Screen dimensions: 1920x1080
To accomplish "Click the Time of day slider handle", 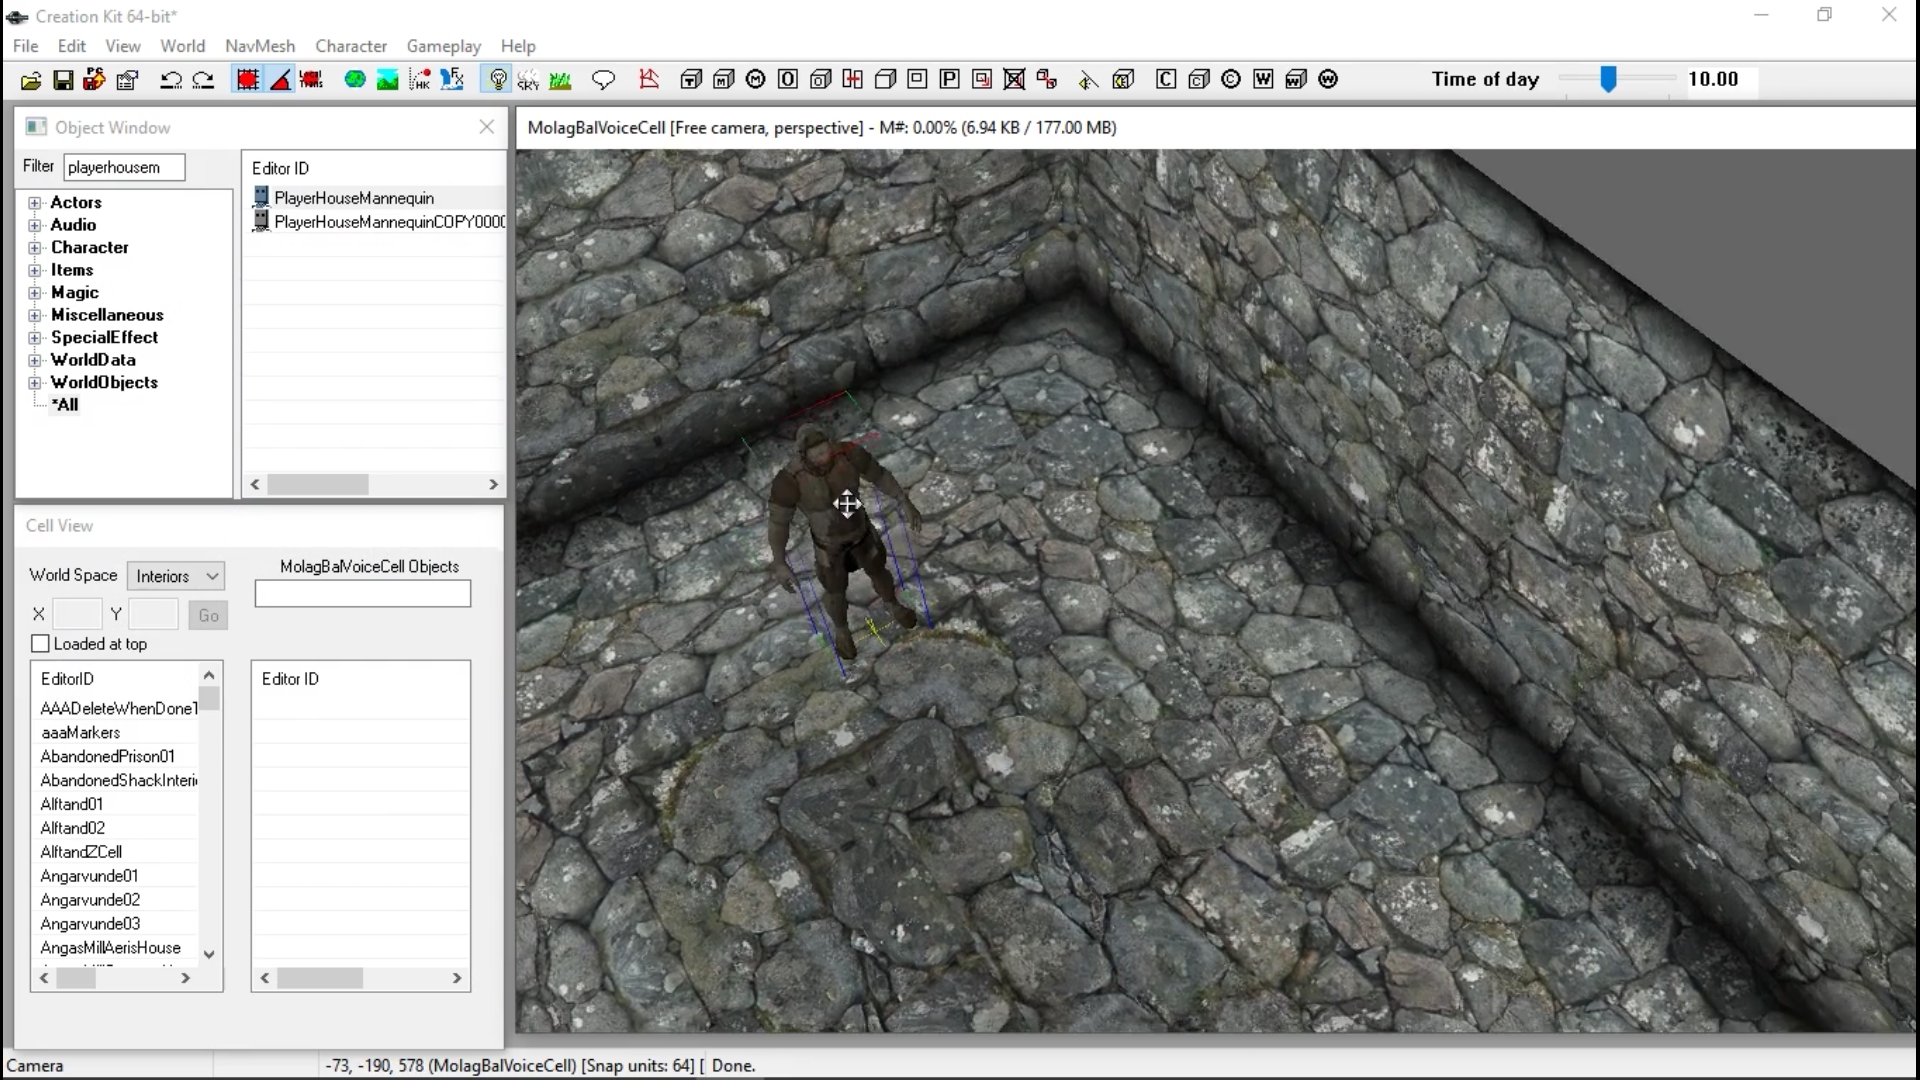I will coord(1608,79).
